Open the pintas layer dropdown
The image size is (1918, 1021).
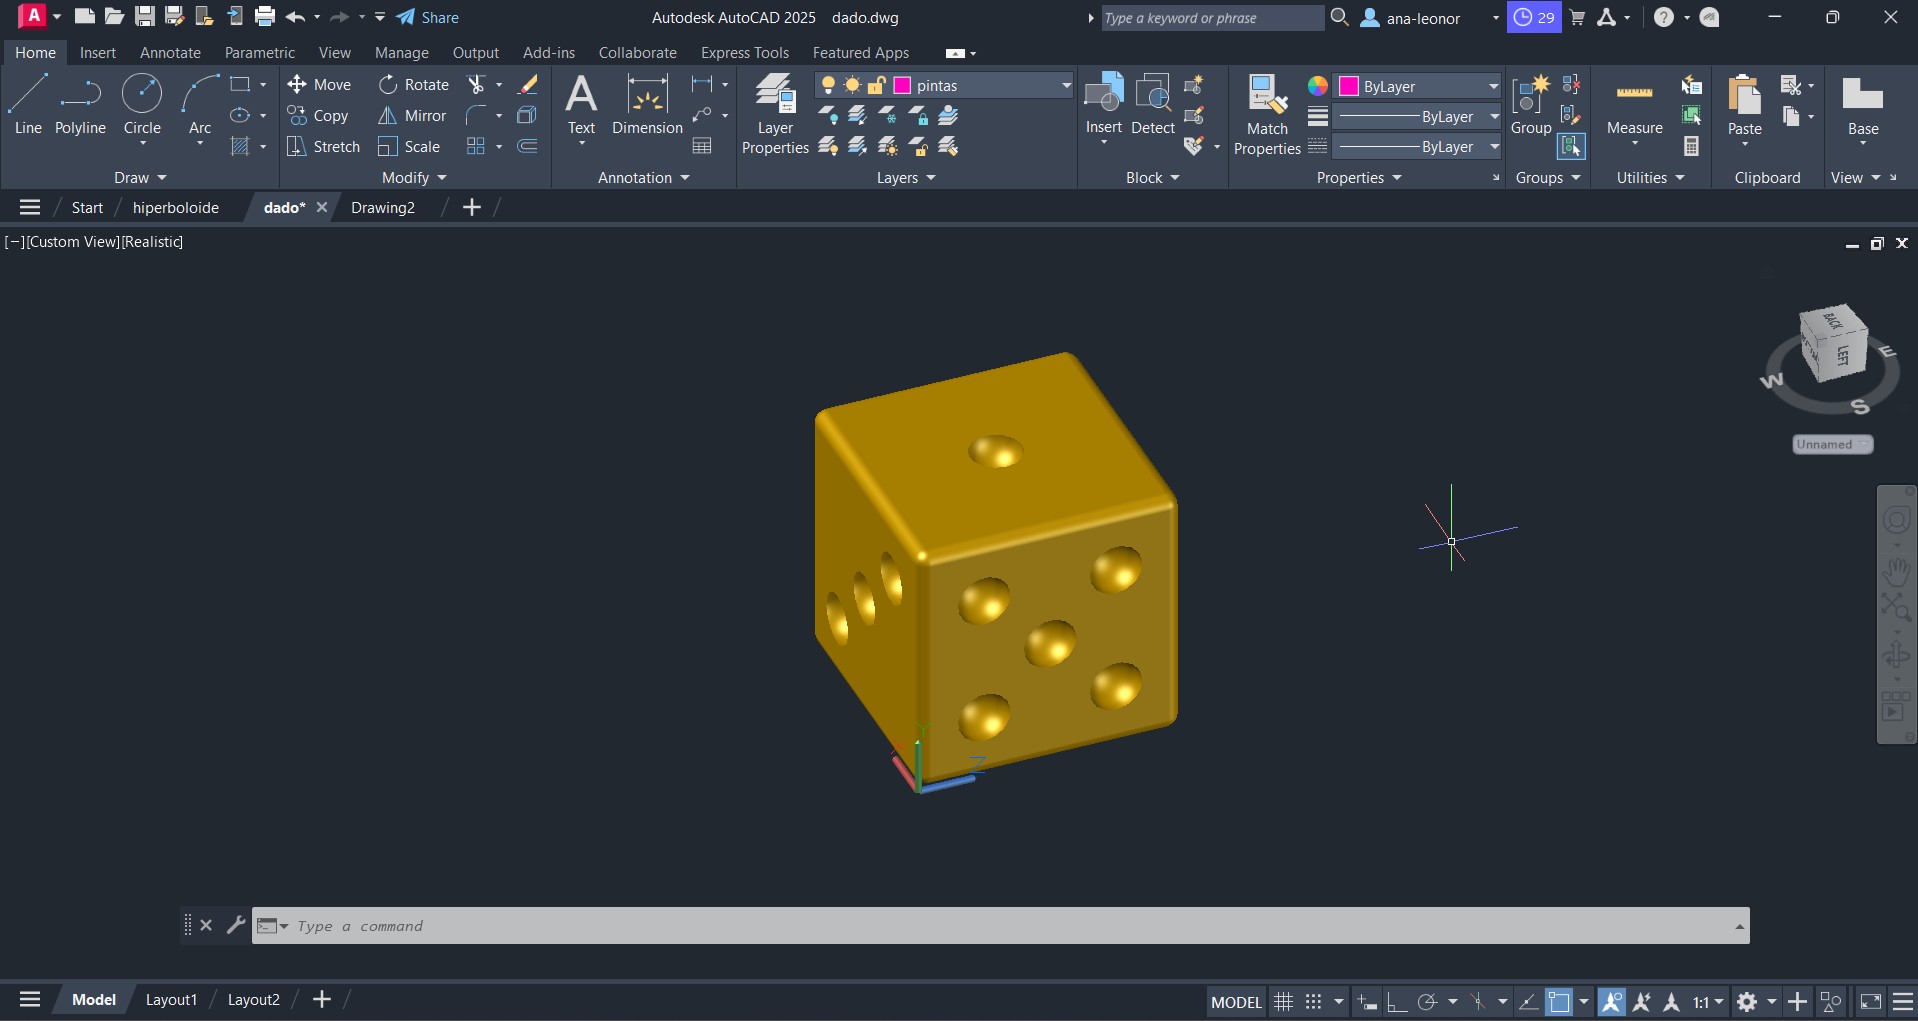[x=1065, y=86]
